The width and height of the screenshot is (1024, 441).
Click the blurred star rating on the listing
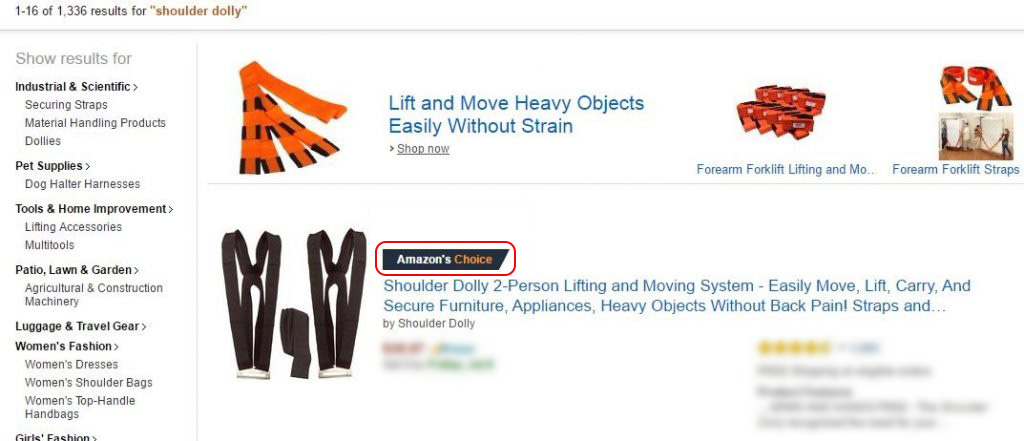pyautogui.click(x=793, y=348)
